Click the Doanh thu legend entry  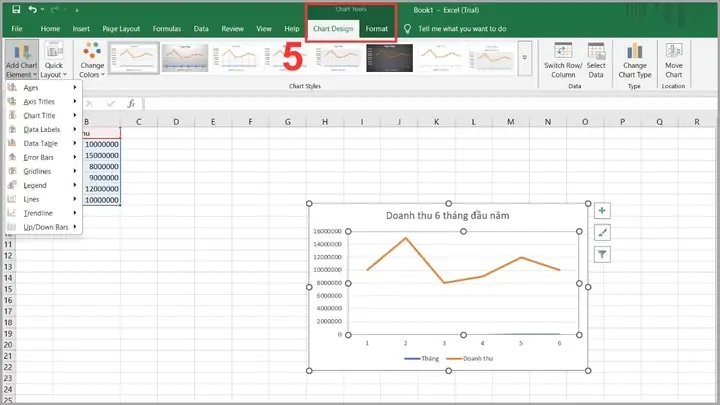click(x=470, y=359)
